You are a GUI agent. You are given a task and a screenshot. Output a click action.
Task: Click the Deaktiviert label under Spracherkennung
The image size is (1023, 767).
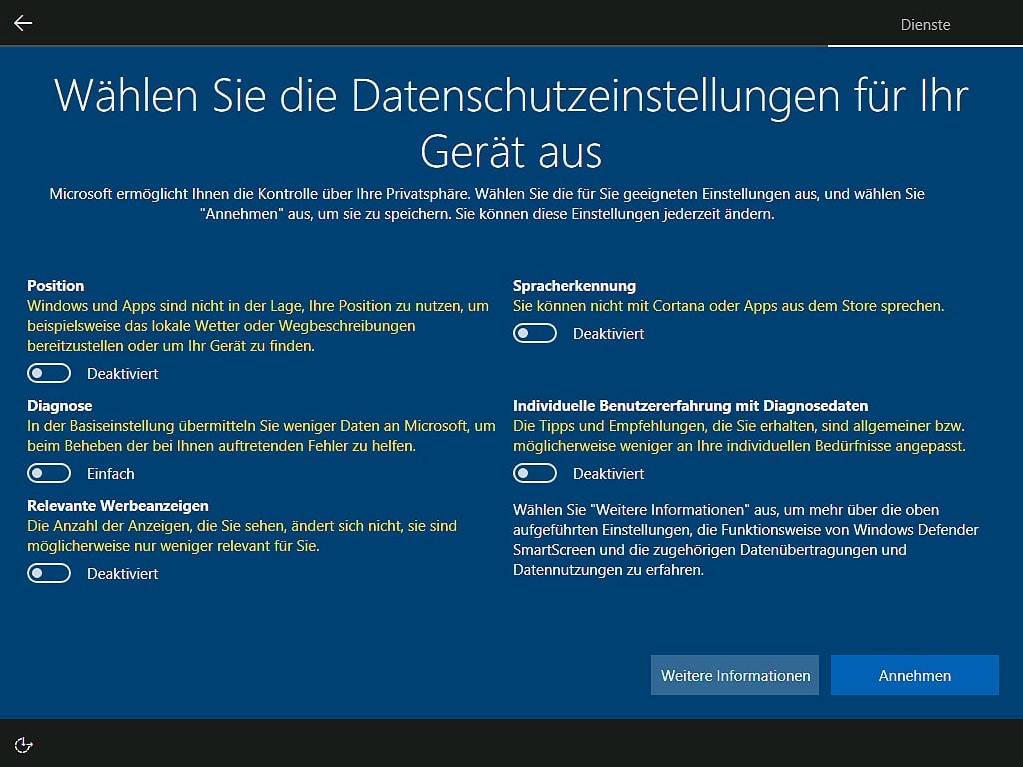(x=609, y=333)
